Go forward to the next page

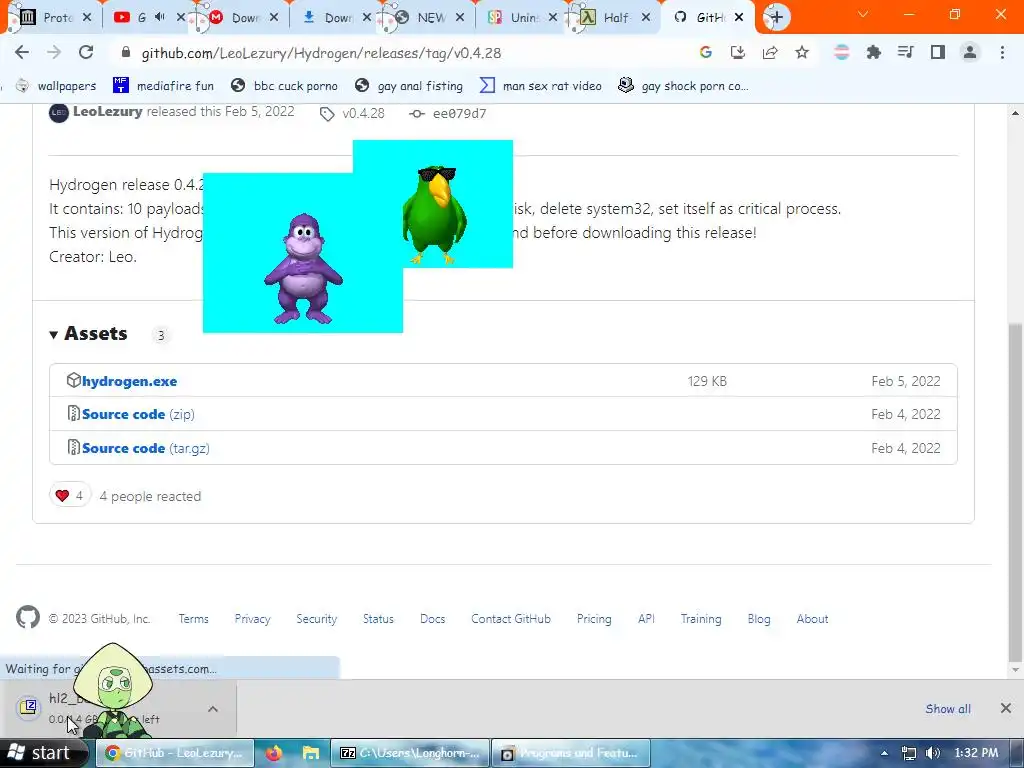54,53
